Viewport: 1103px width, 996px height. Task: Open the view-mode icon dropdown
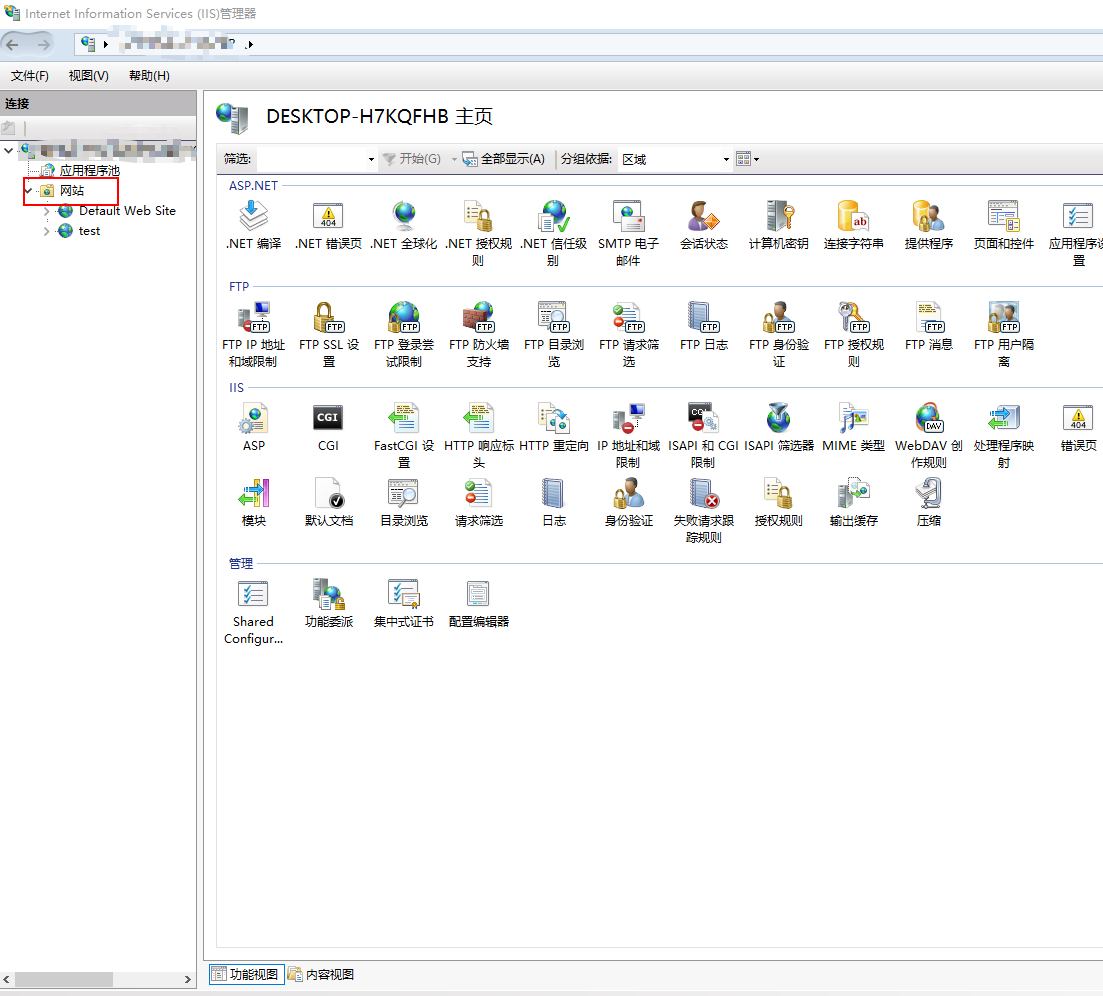(748, 159)
